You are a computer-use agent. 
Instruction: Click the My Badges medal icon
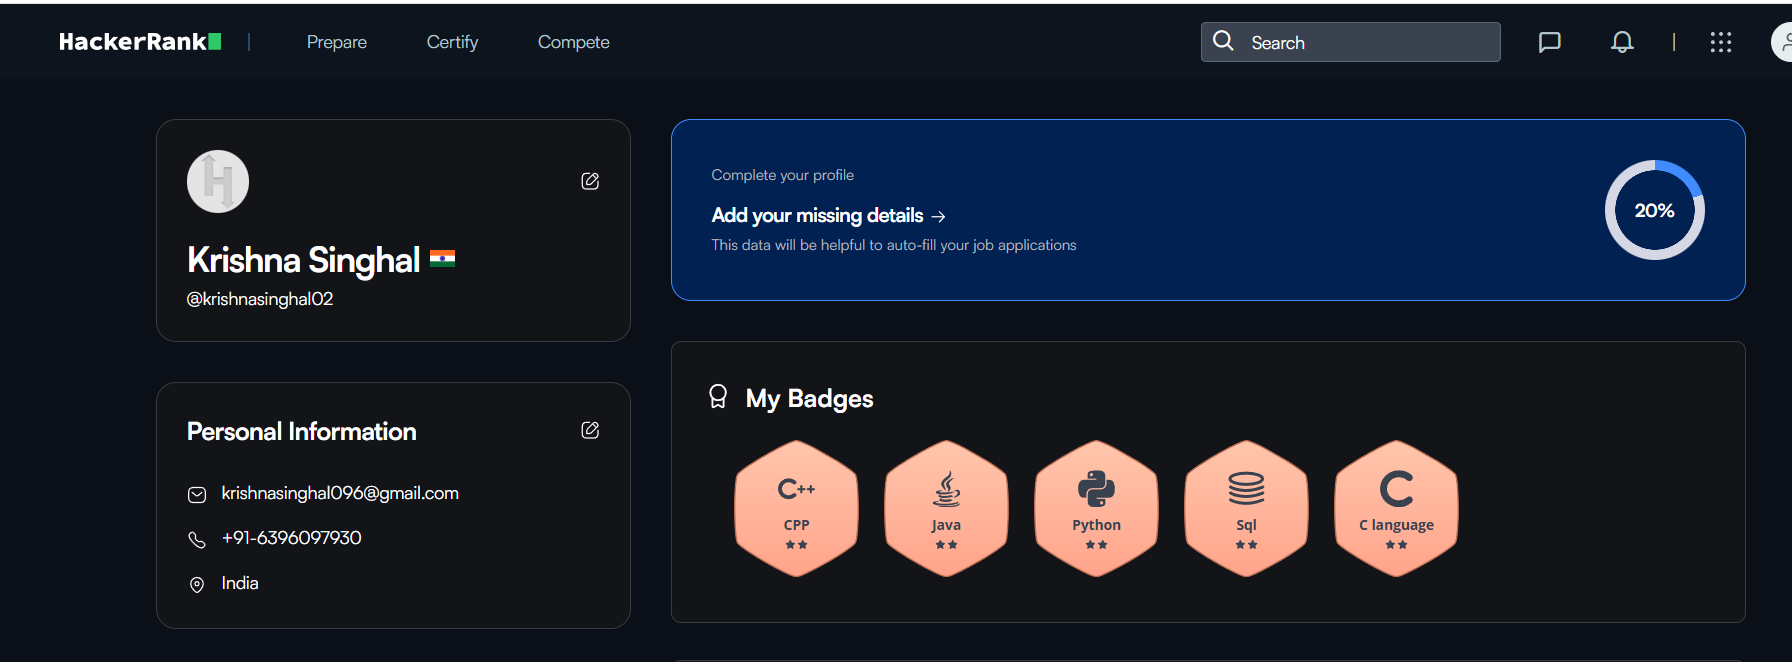(x=717, y=396)
